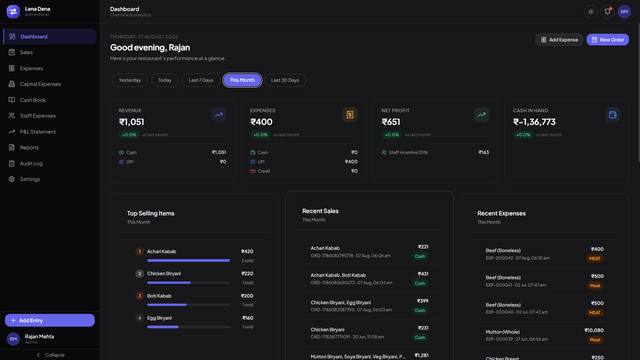This screenshot has height=360, width=640.
Task: Open the Sales section
Action: pos(50,52)
